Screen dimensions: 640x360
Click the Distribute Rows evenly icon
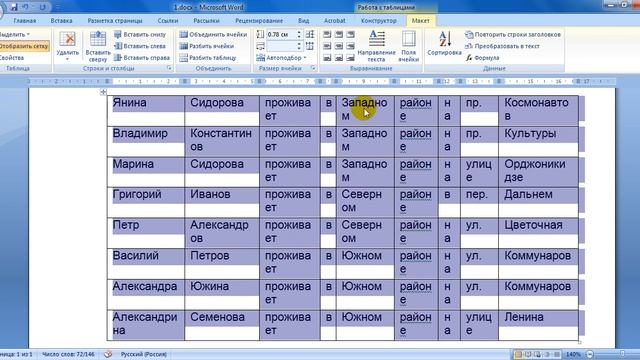click(310, 35)
